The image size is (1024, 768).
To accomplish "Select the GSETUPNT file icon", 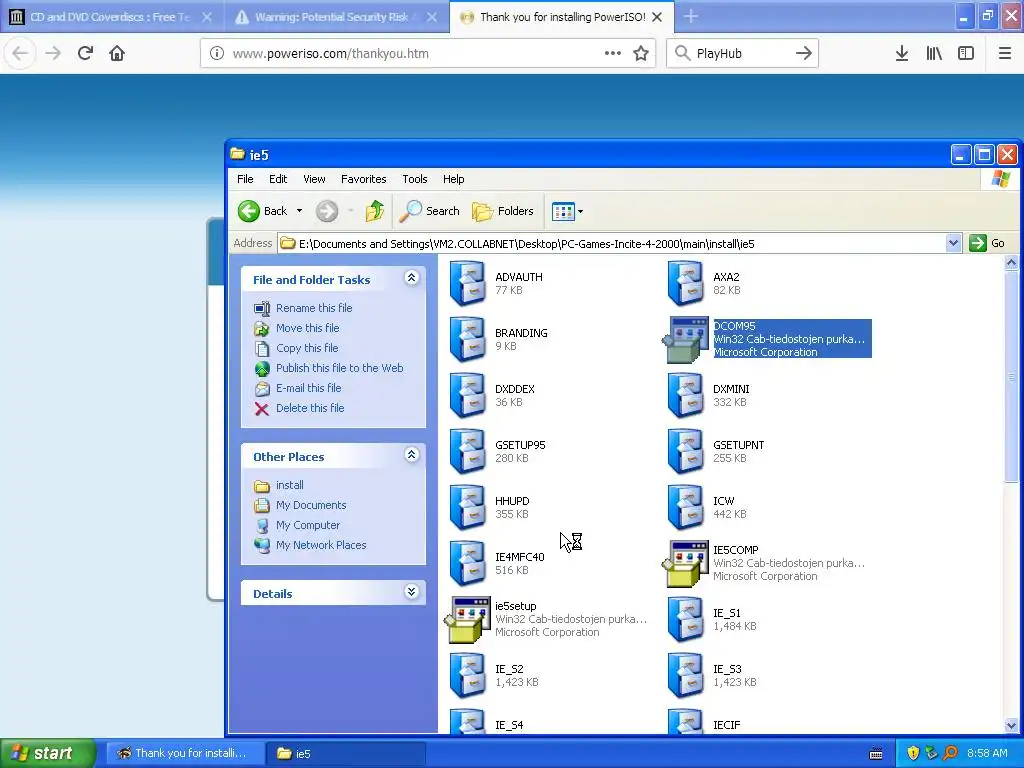I will pyautogui.click(x=686, y=452).
